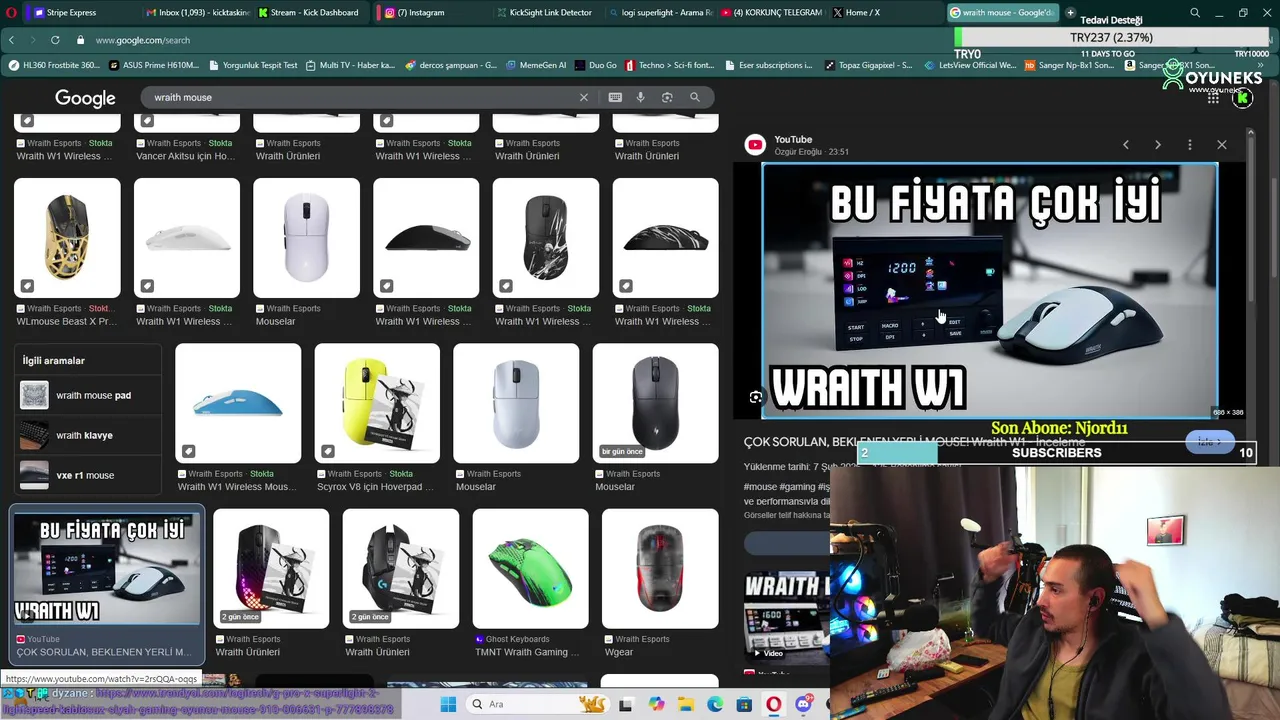Click the magnifier search button
The height and width of the screenshot is (720, 1280).
[x=695, y=97]
